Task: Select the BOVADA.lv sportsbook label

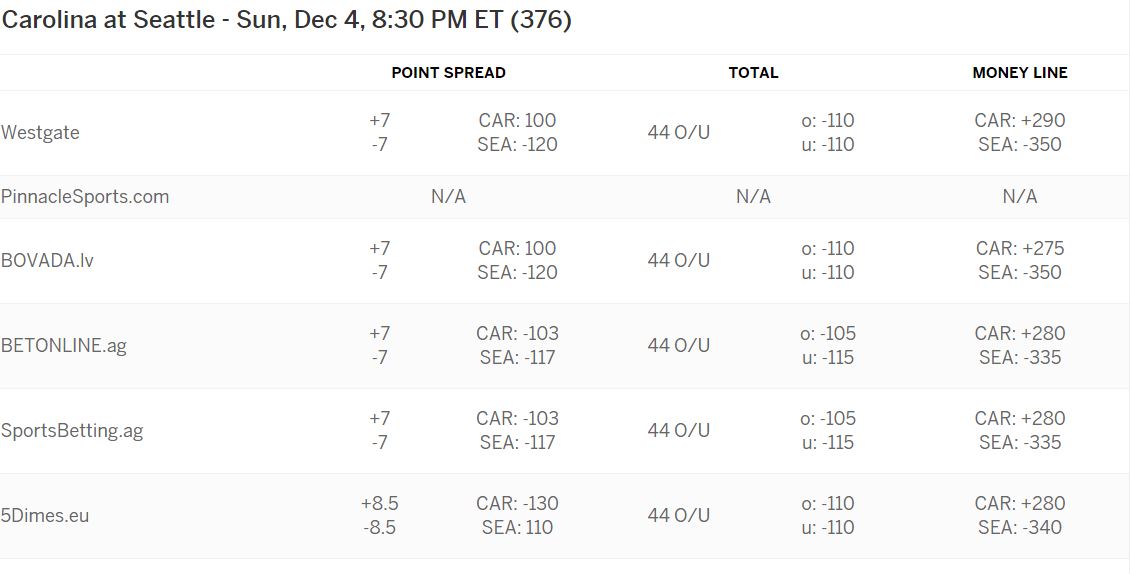Action: [48, 260]
